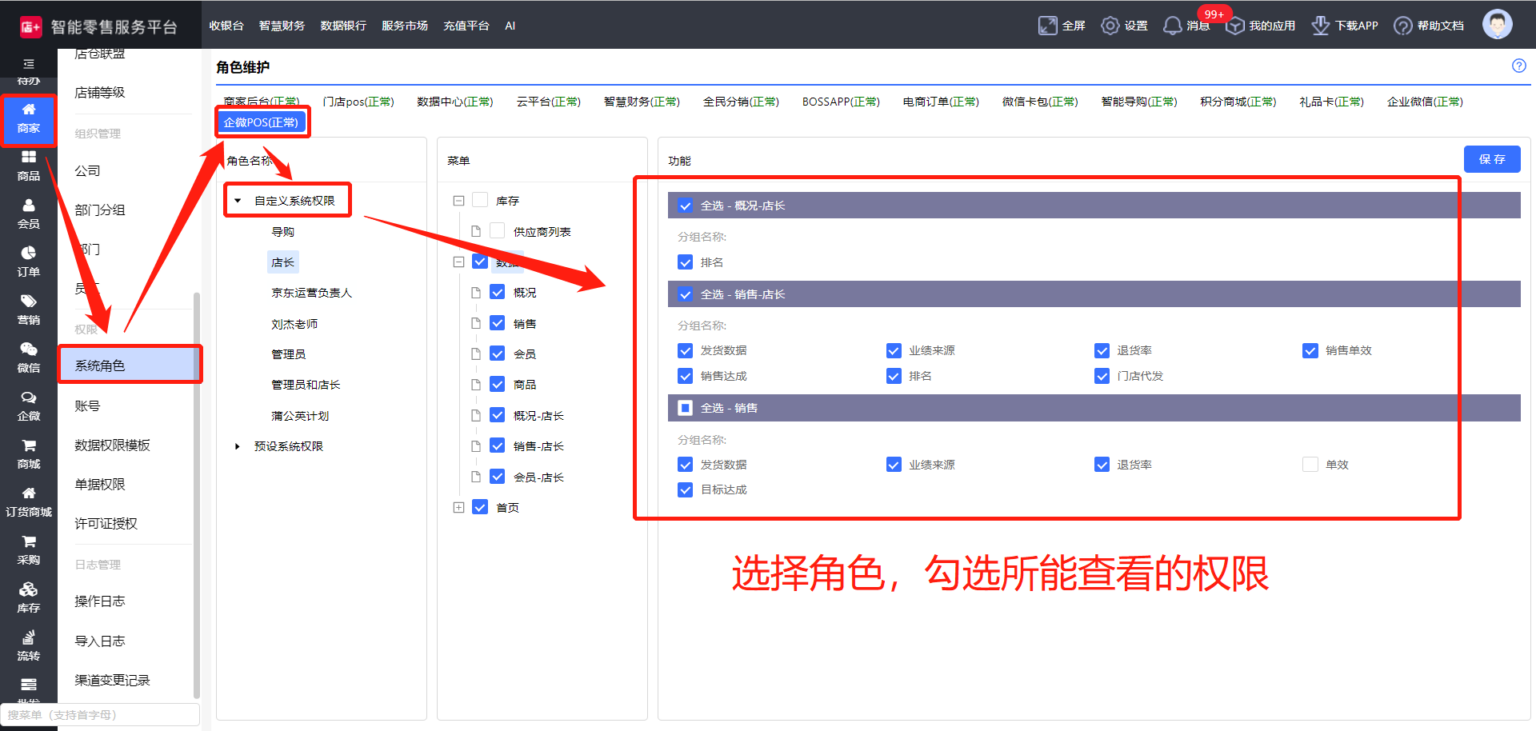
Task: Check 供应商列表 checkbox
Action: 497,231
